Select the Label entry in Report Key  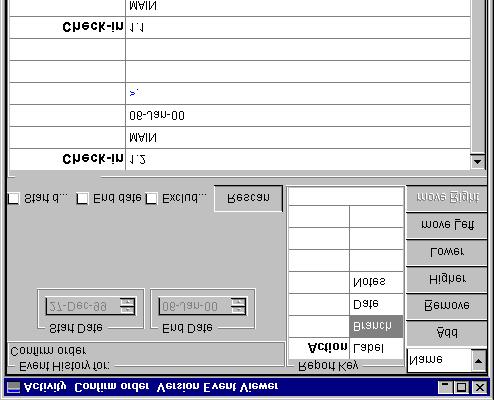pos(376,348)
